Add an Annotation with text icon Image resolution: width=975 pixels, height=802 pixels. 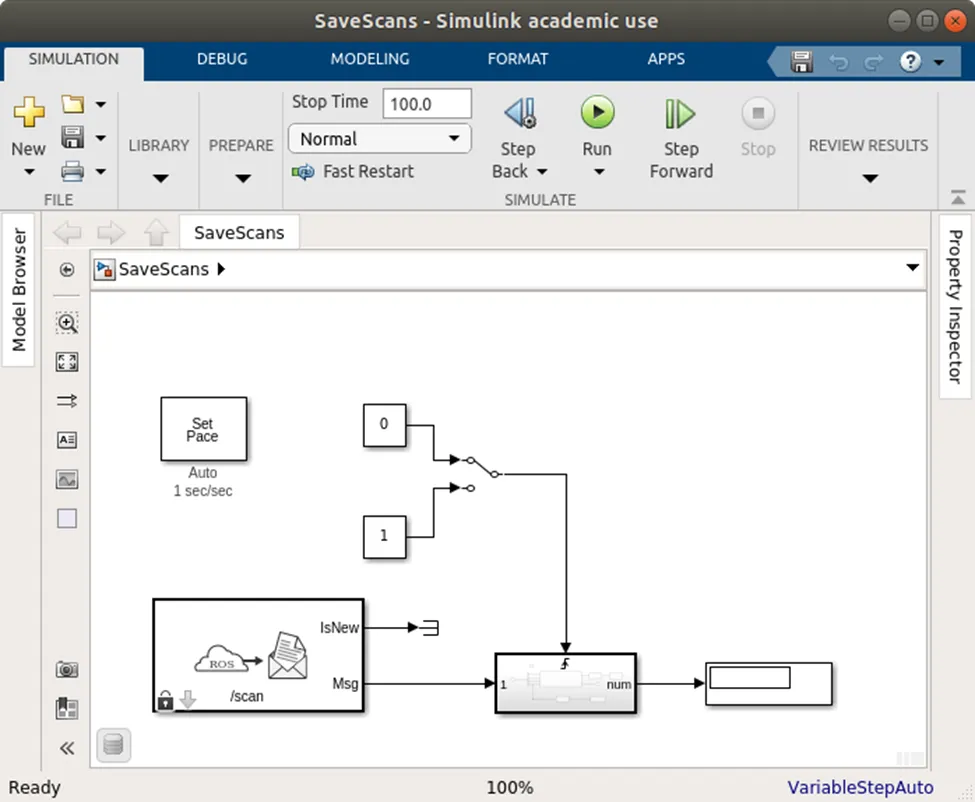67,440
